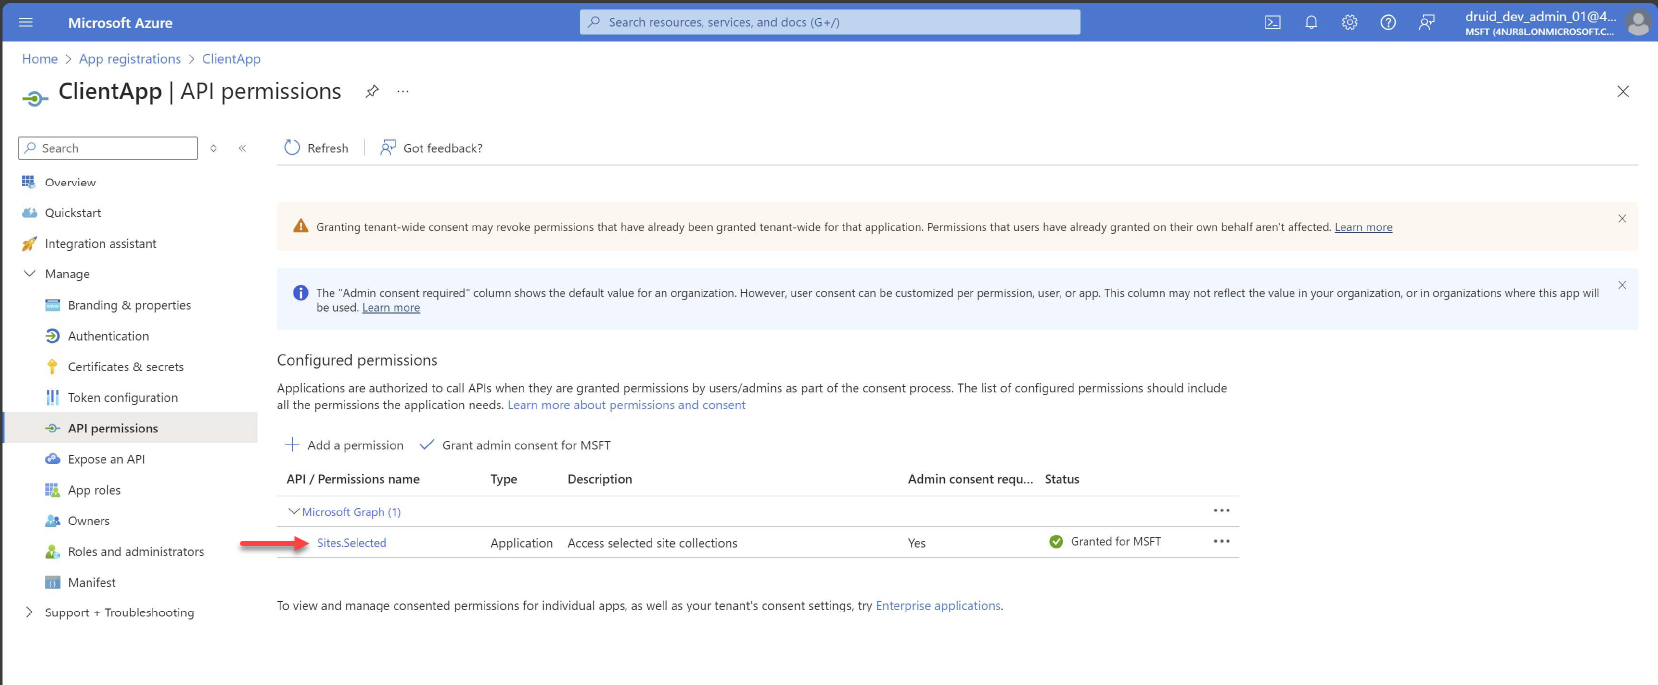This screenshot has width=1658, height=685.
Task: Collapse the left navigation menu
Action: tap(242, 148)
